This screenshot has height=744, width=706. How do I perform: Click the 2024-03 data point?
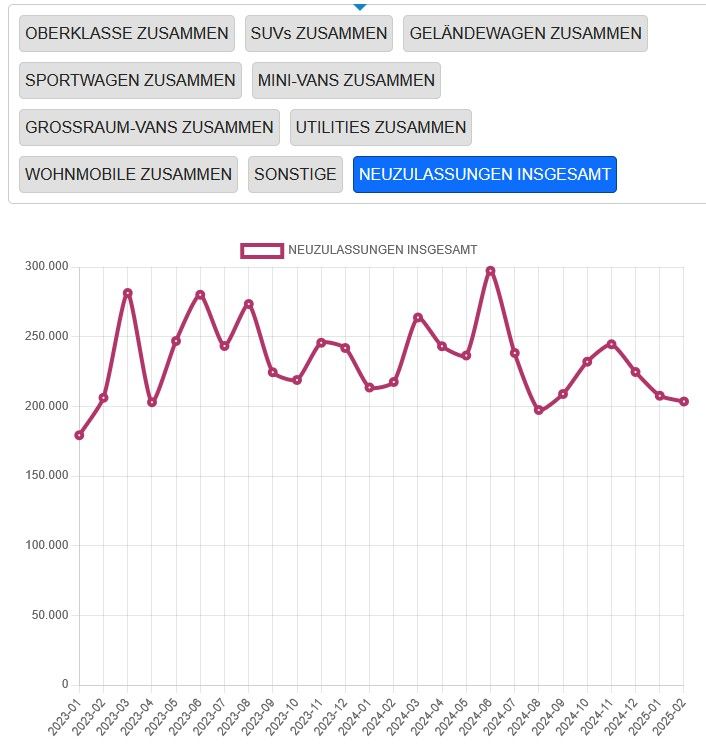click(418, 317)
